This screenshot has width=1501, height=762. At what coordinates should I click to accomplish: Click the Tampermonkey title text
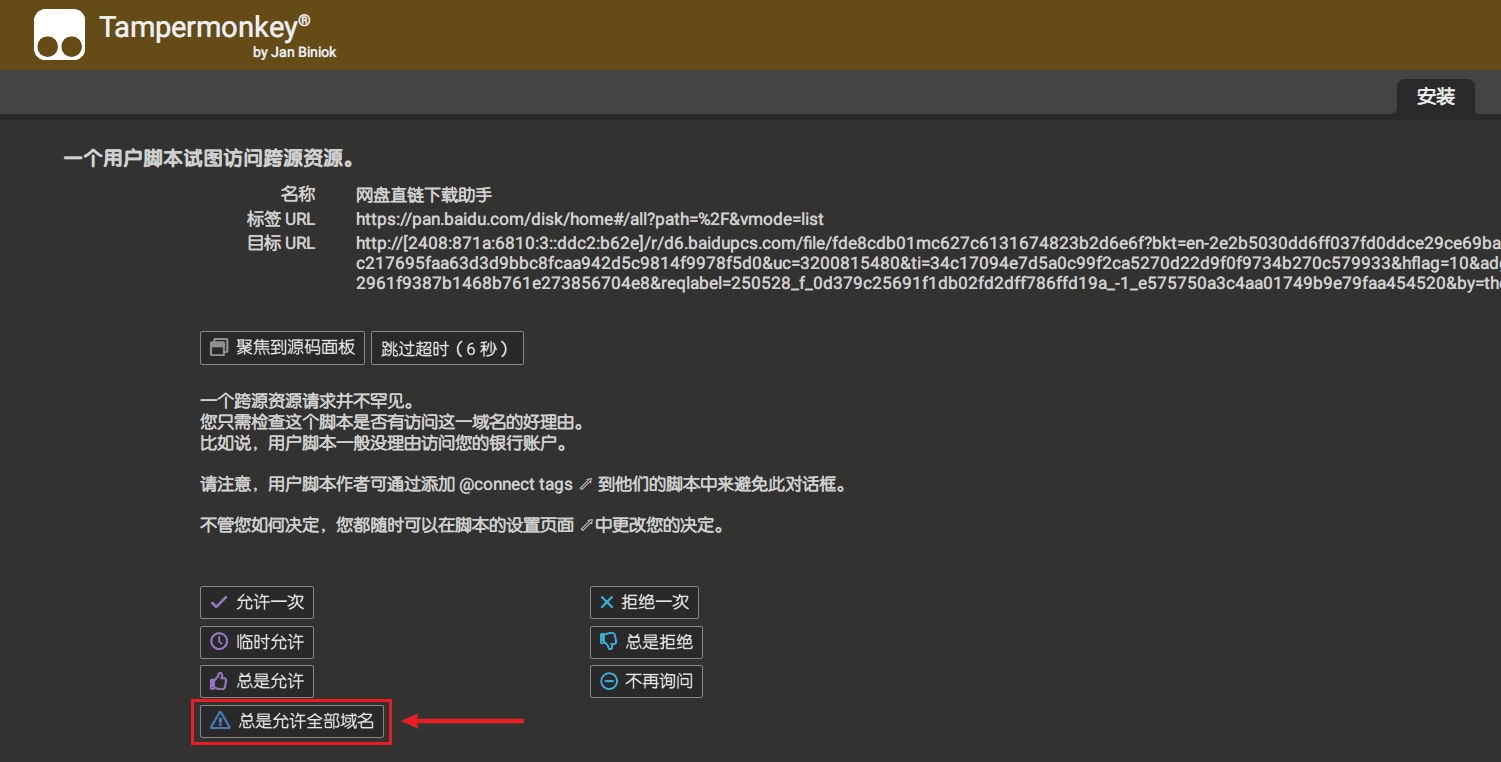tap(205, 26)
